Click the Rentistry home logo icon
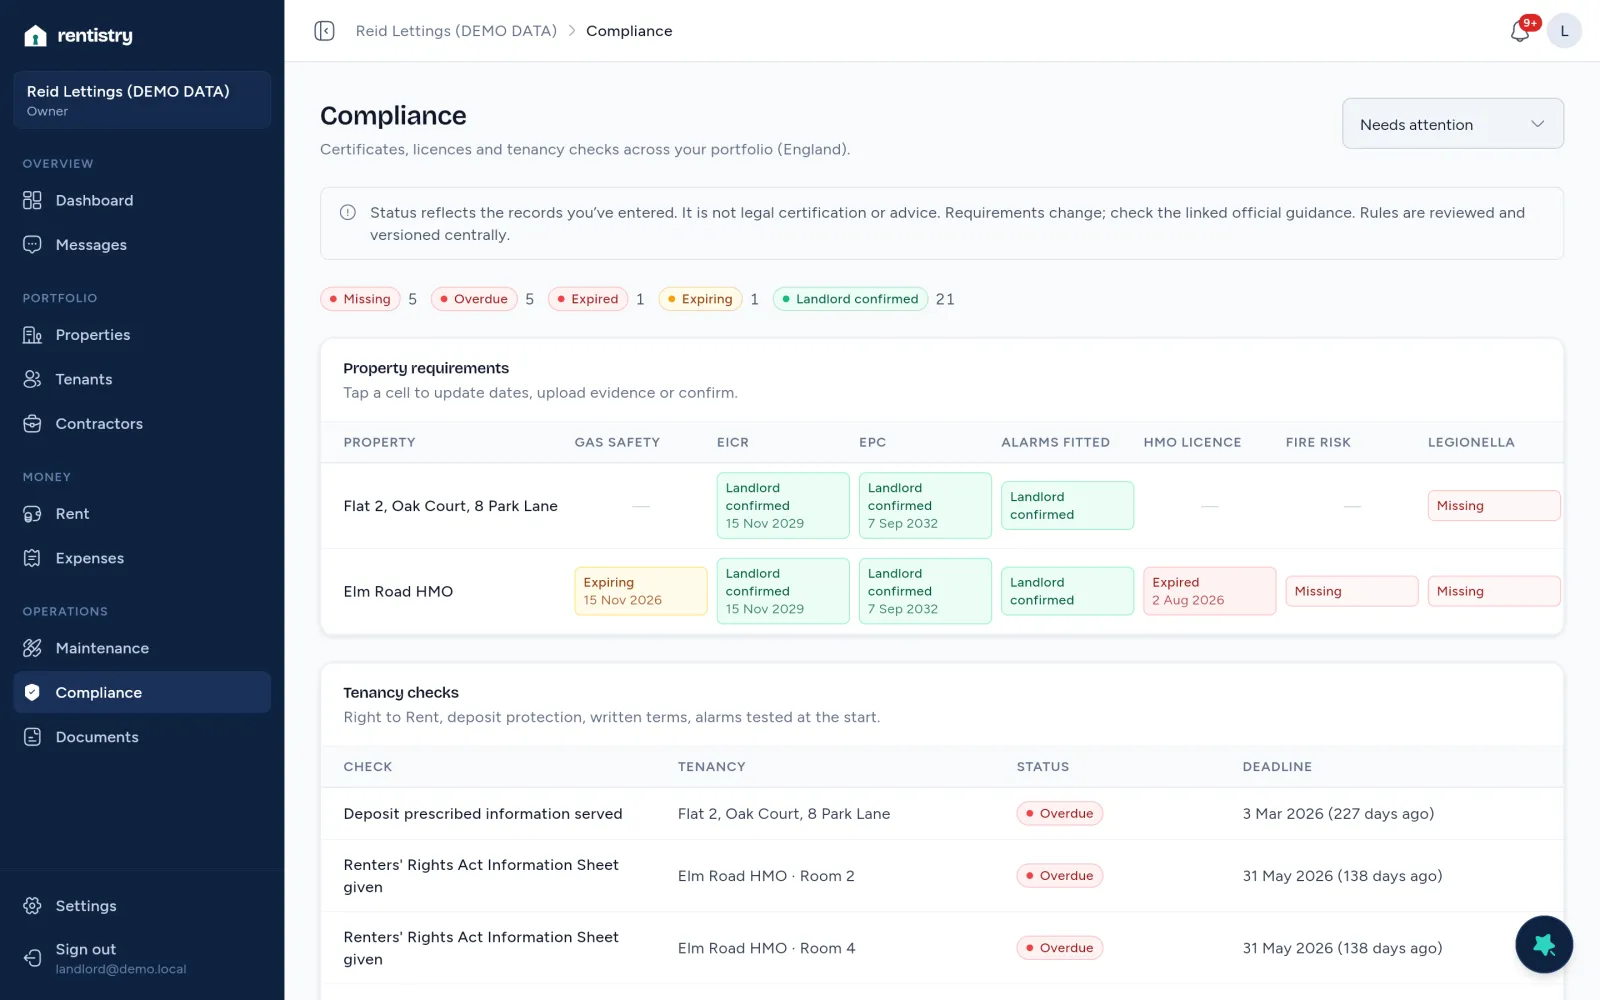The width and height of the screenshot is (1600, 1000). click(x=35, y=36)
